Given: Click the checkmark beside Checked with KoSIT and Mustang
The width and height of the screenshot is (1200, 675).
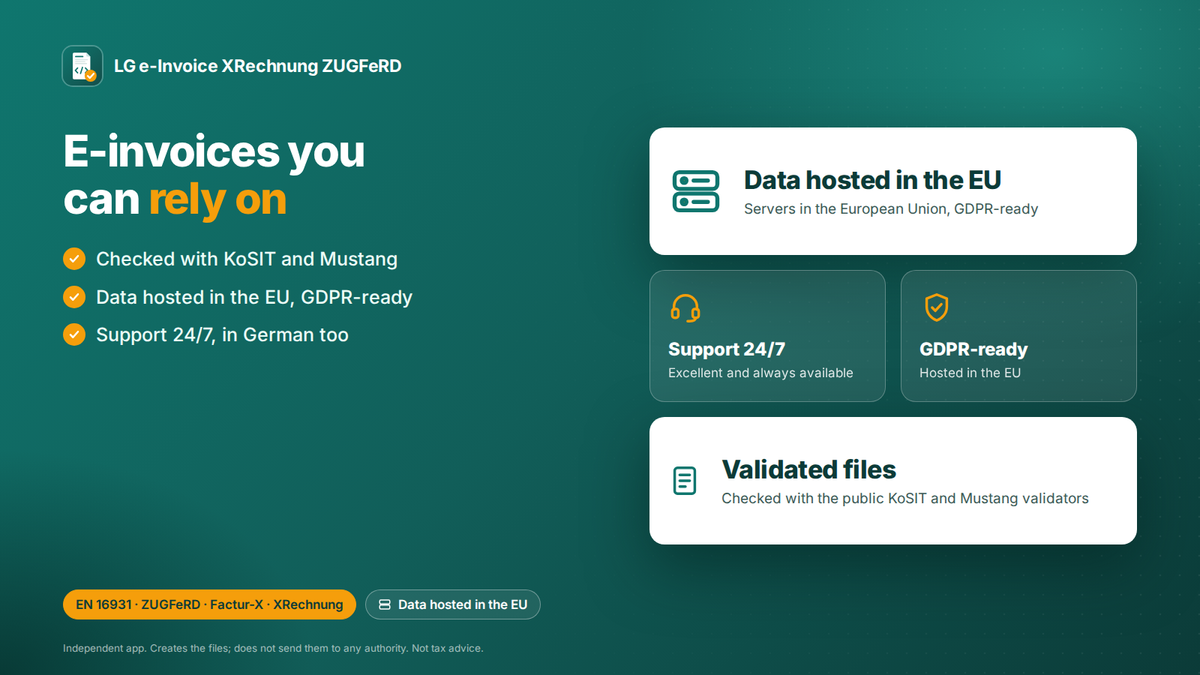Looking at the screenshot, I should pos(74,259).
